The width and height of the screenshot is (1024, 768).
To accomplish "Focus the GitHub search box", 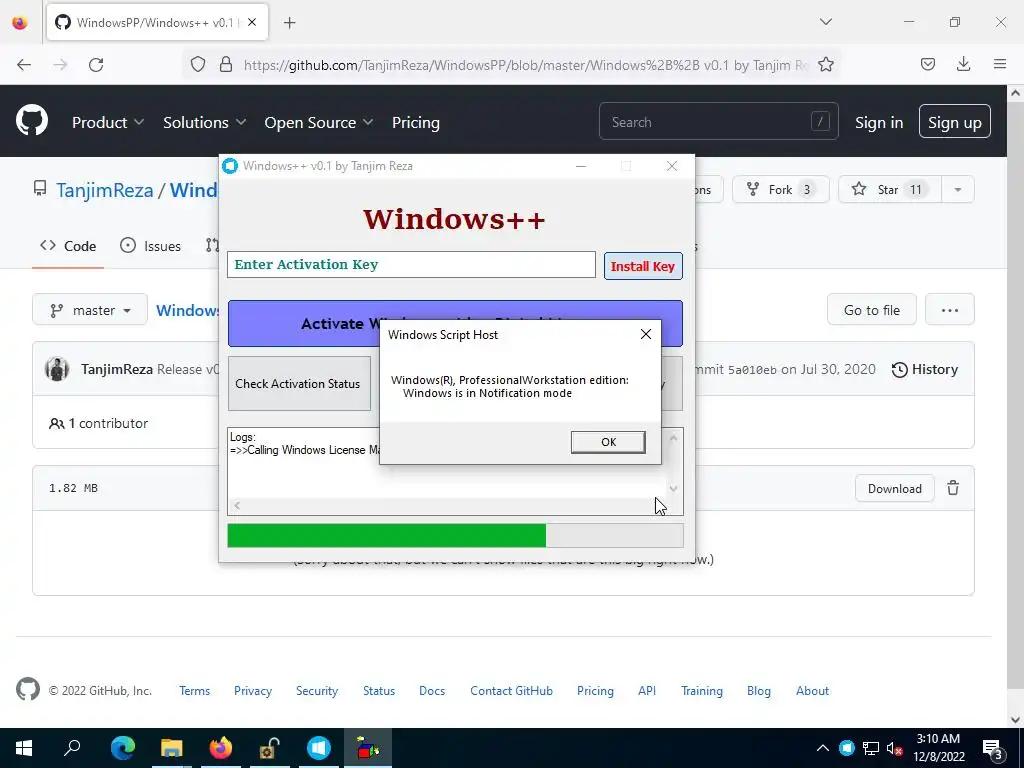I will (x=718, y=121).
